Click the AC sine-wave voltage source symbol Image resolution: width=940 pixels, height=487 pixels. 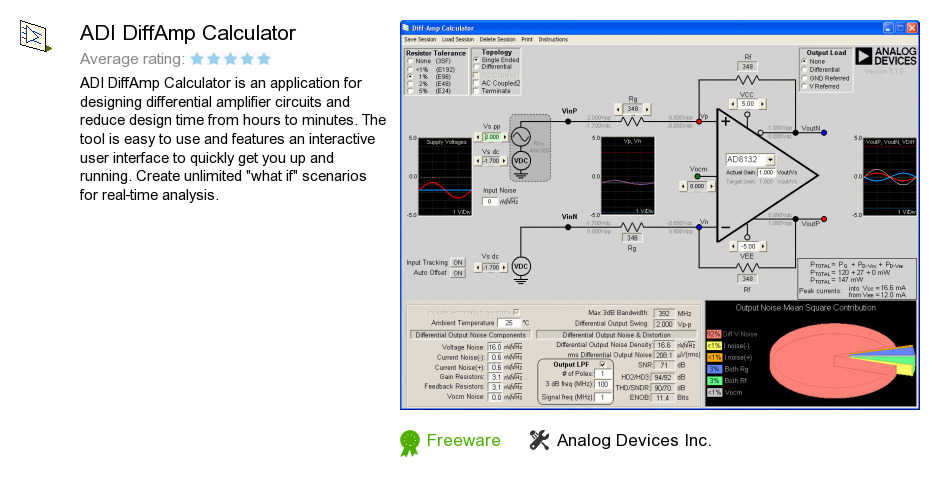(521, 137)
